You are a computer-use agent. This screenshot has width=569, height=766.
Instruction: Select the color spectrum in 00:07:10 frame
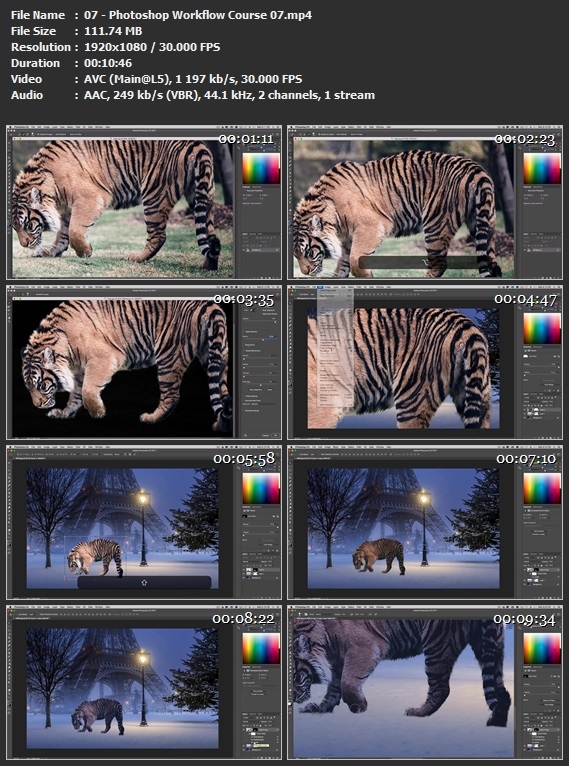[x=542, y=488]
